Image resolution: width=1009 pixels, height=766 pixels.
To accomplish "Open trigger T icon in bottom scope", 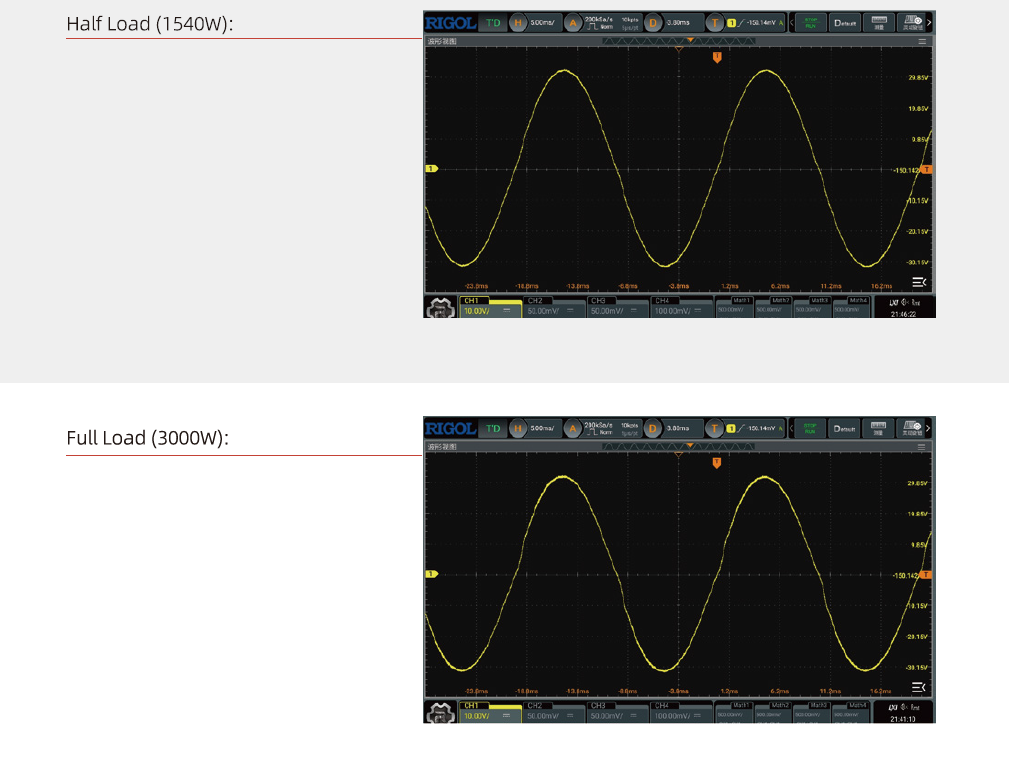I will [x=714, y=428].
